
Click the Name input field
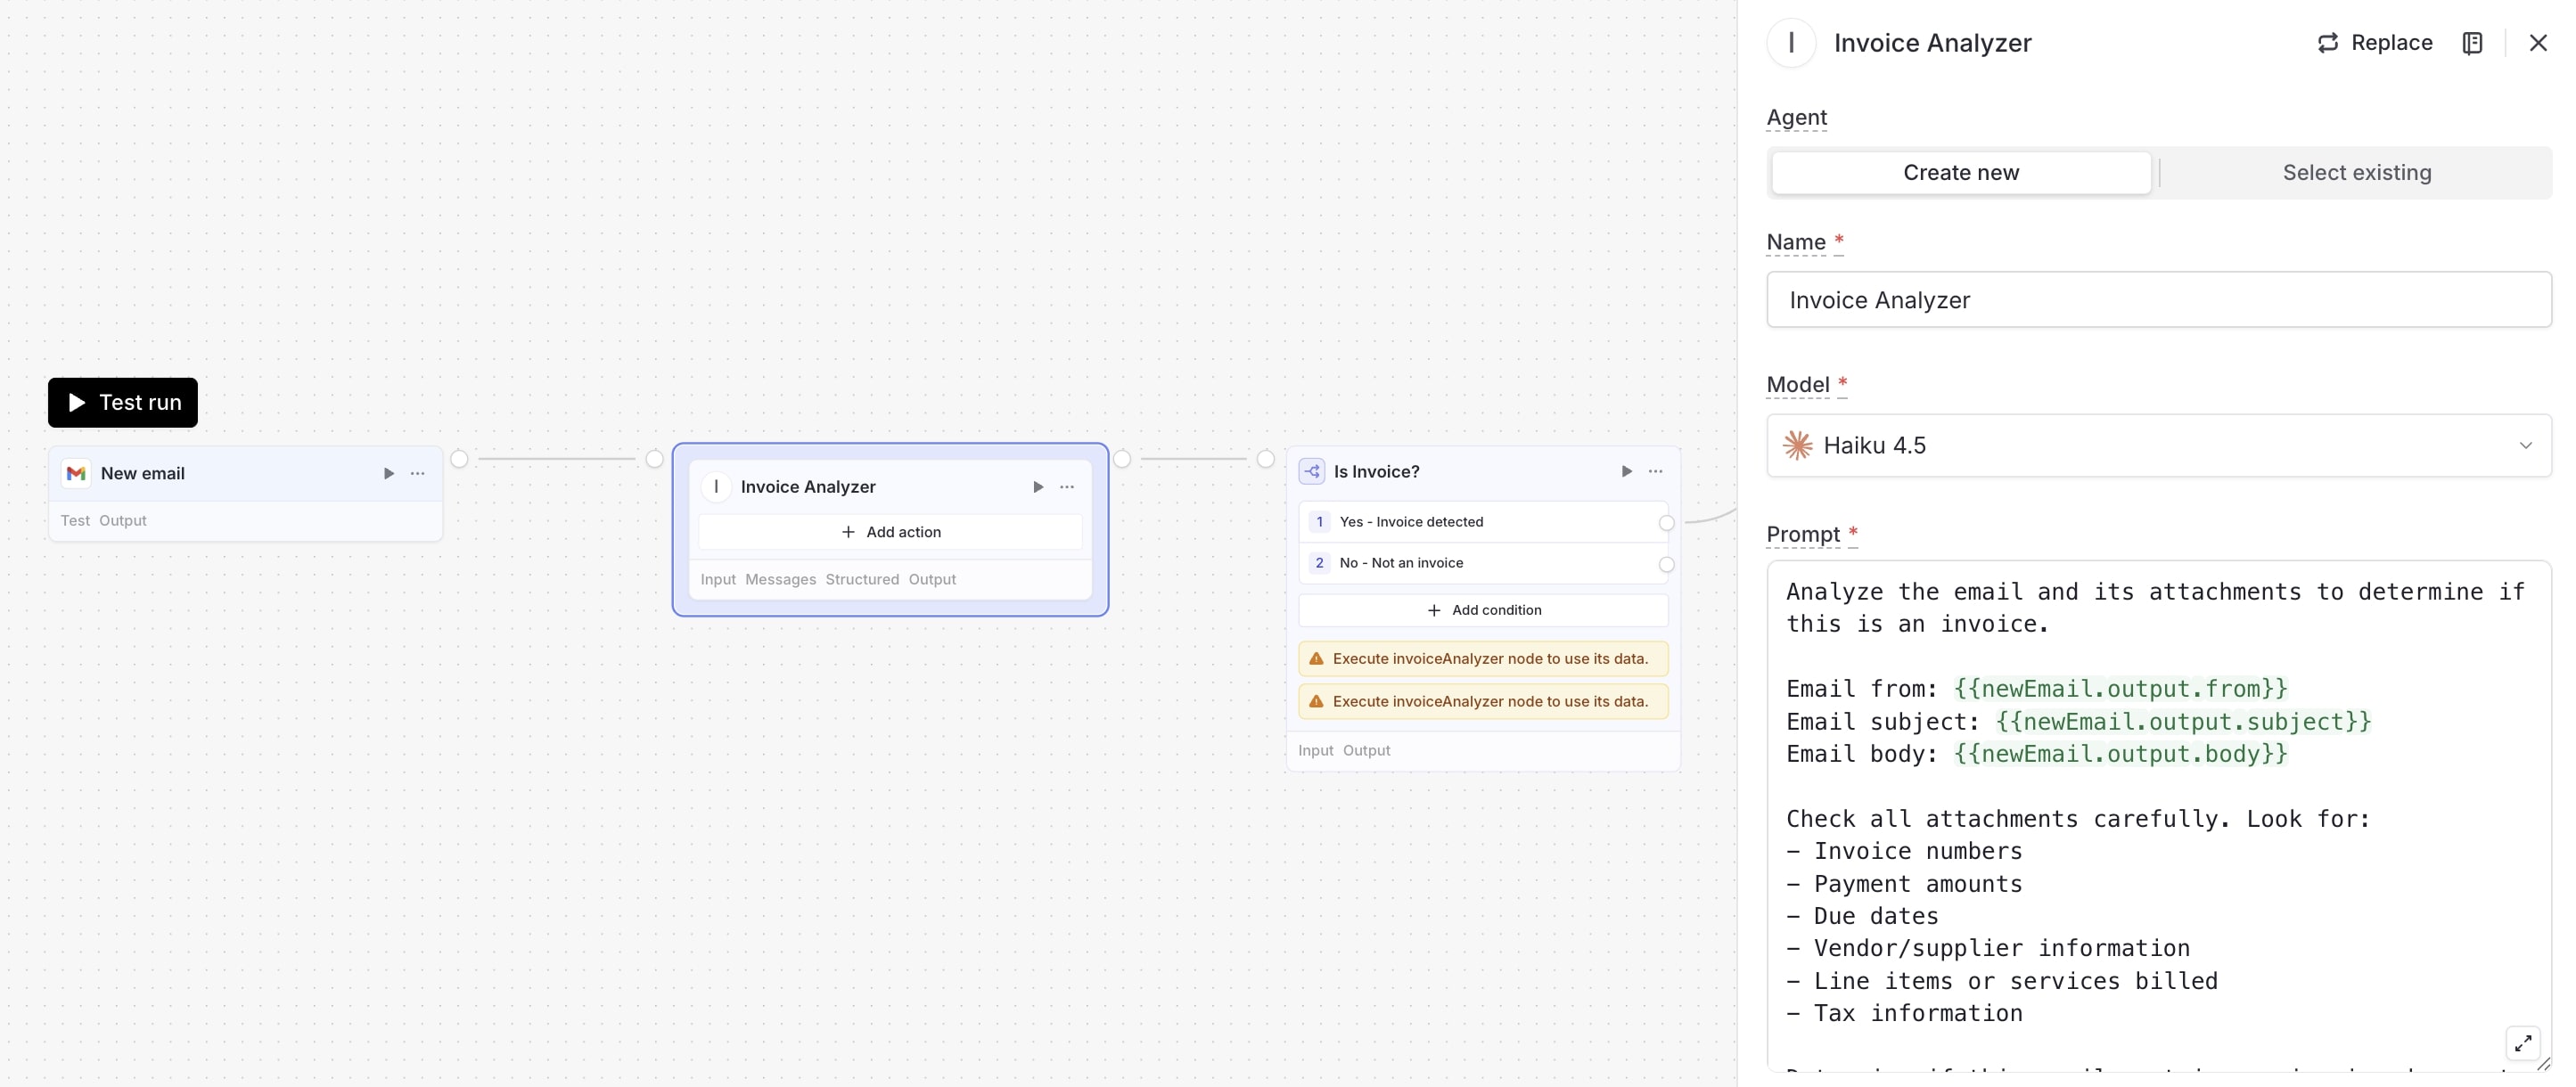(x=2158, y=300)
